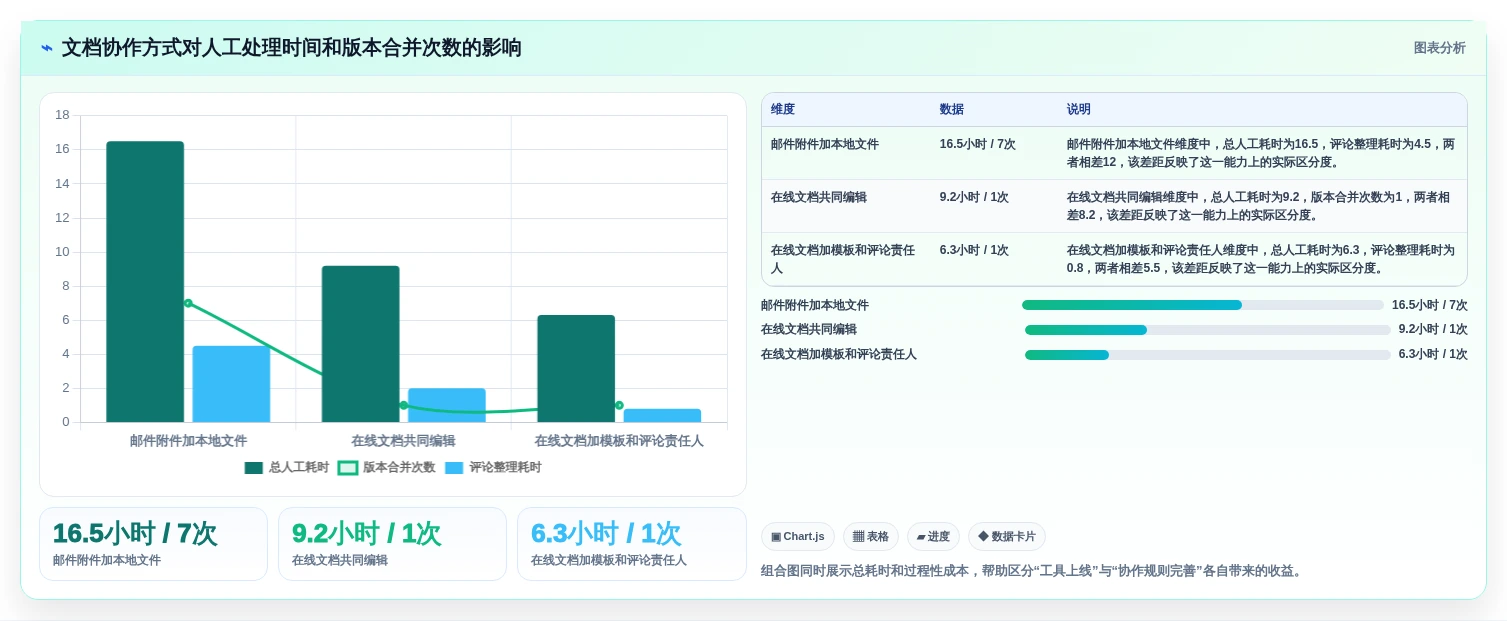Screen dimensions: 1507x621
Task: Click the light blue 评论整理耗时 legend swatch
Action: point(454,468)
